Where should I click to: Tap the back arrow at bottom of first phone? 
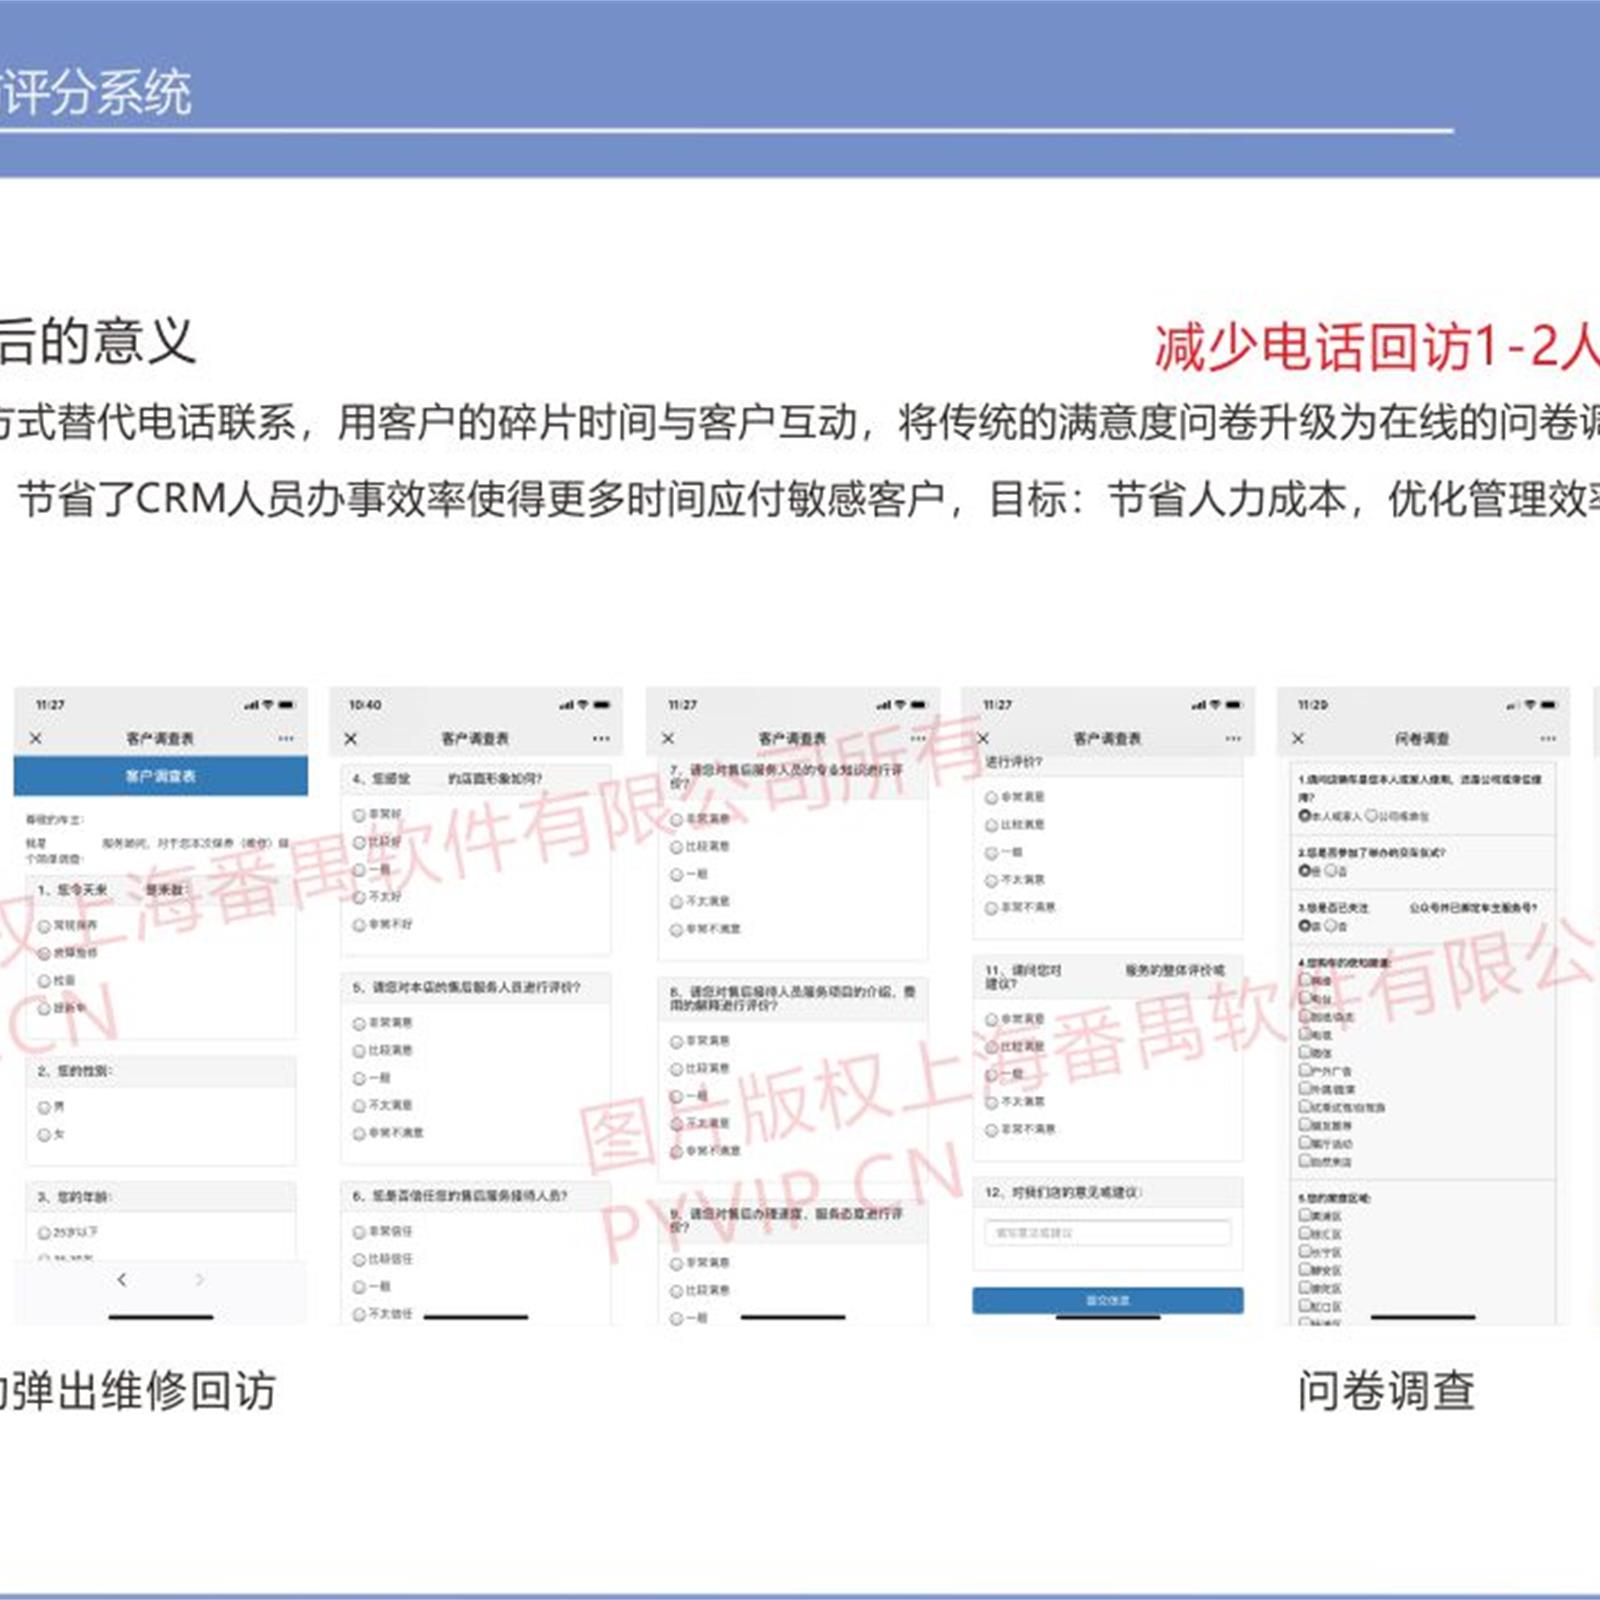pos(122,1279)
